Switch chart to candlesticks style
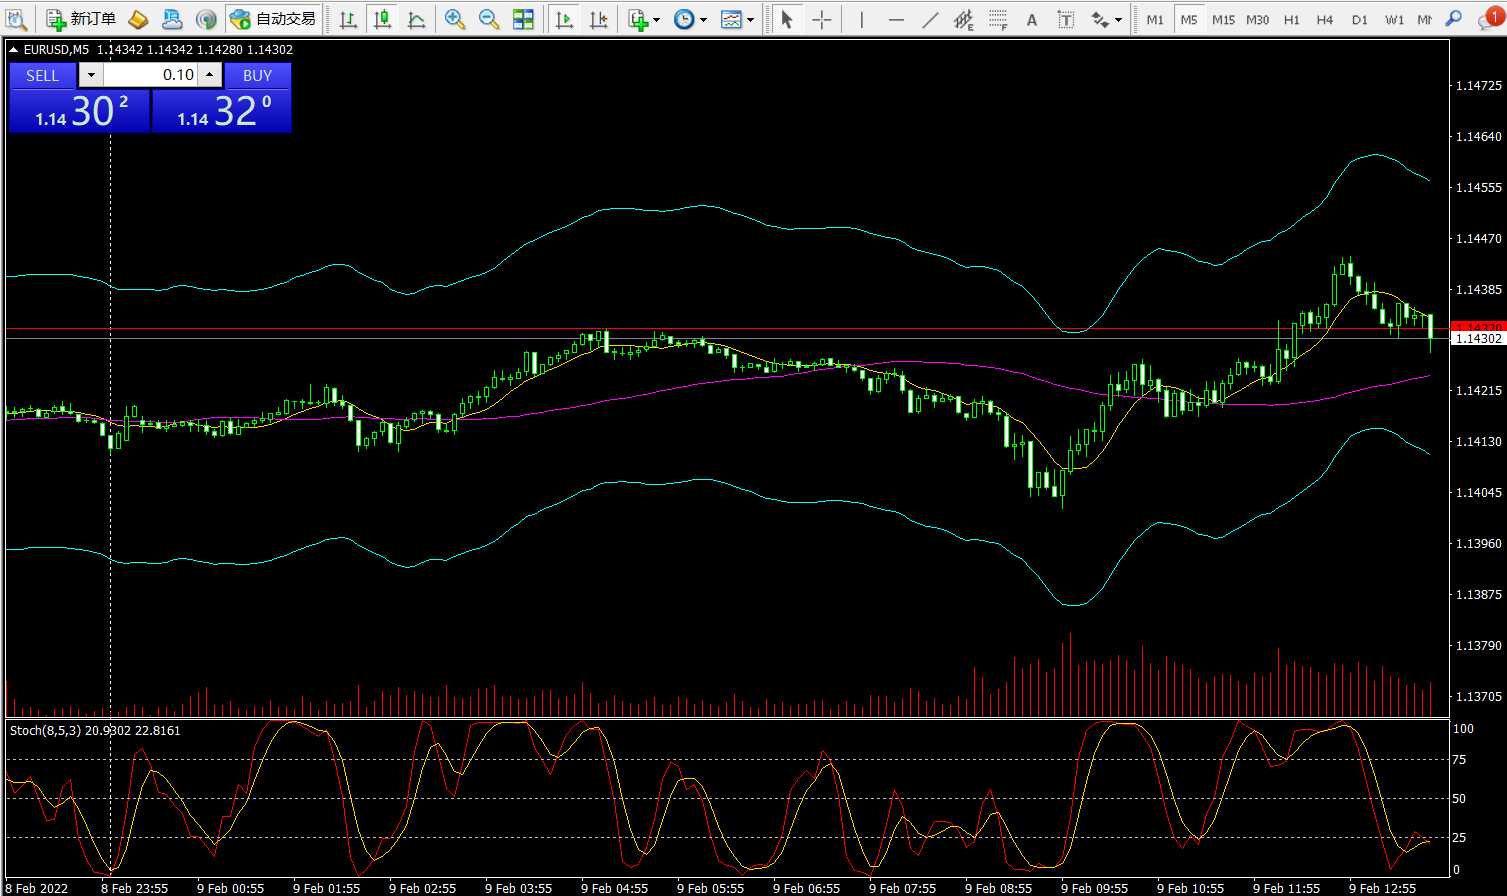The image size is (1507, 896). point(382,19)
